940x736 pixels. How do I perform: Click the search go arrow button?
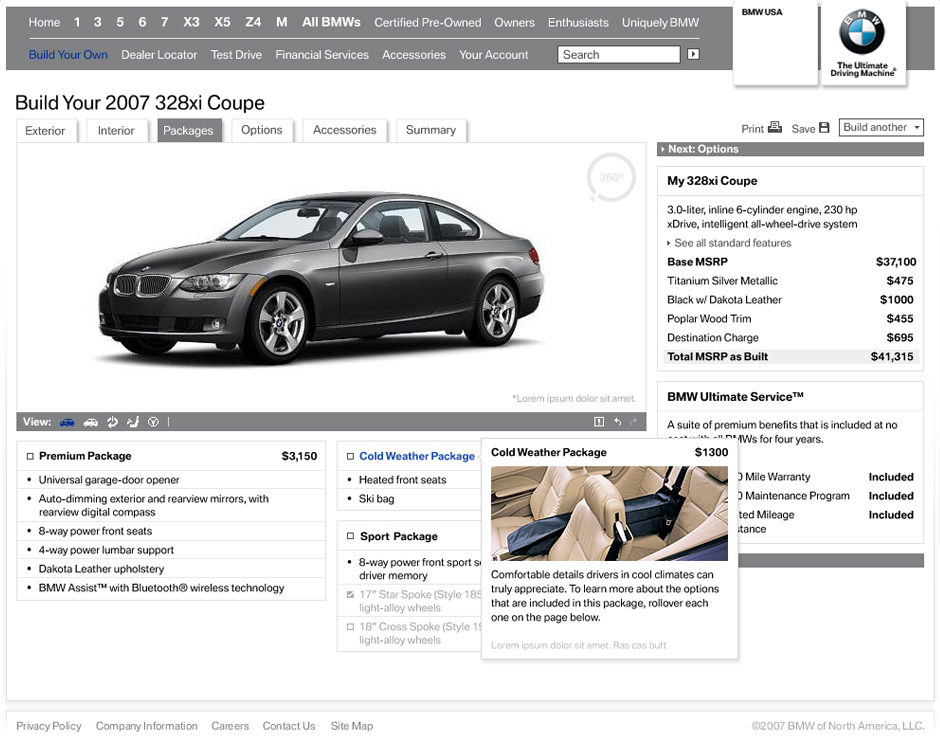coord(693,54)
